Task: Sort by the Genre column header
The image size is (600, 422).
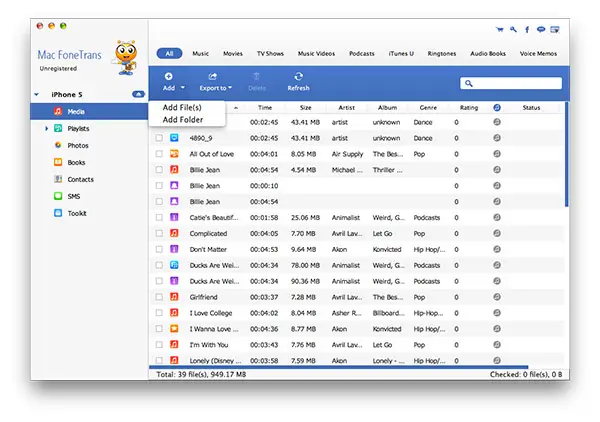Action: pos(428,108)
